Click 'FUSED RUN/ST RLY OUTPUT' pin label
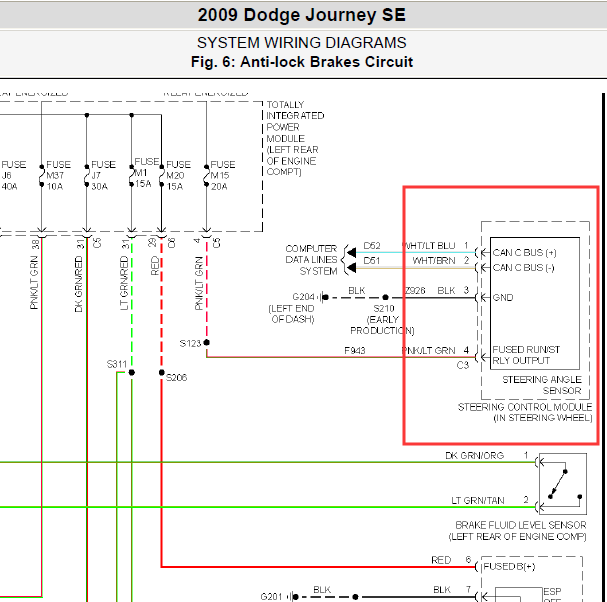Image resolution: width=607 pixels, height=602 pixels. (x=526, y=355)
